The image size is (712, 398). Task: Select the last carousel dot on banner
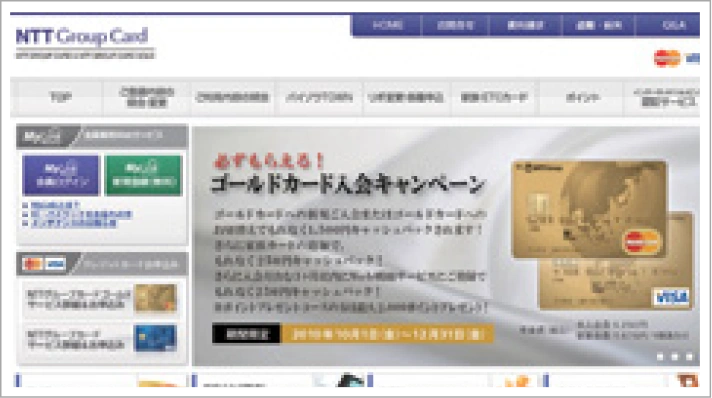(x=689, y=357)
